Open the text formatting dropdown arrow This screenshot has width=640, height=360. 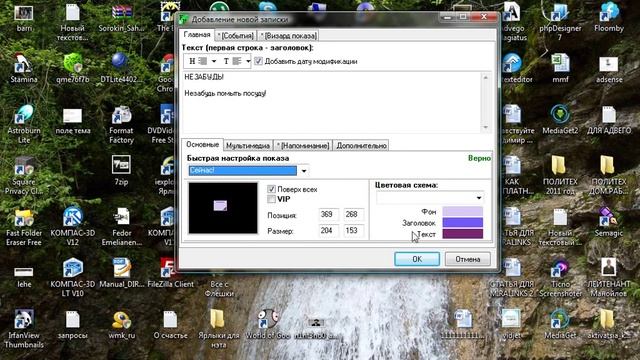click(248, 62)
